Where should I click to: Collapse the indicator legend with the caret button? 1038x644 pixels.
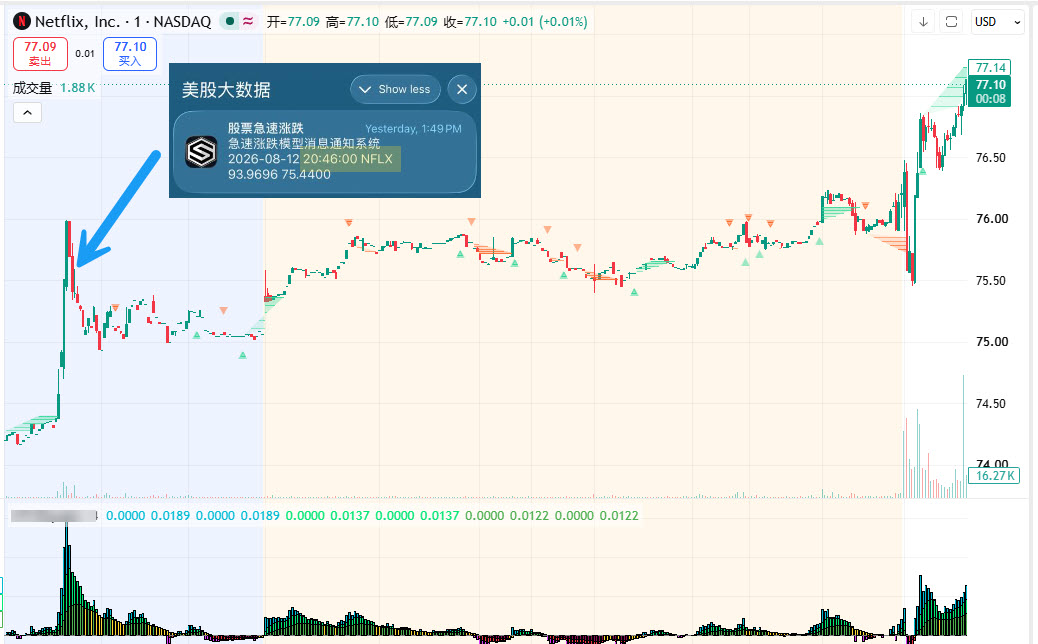[27, 113]
